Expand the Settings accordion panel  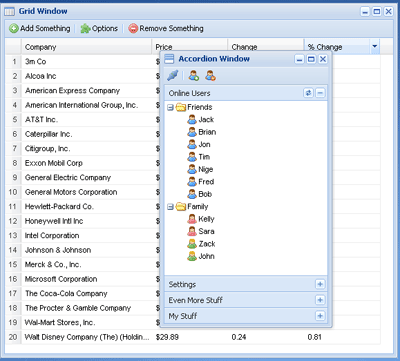(320, 284)
